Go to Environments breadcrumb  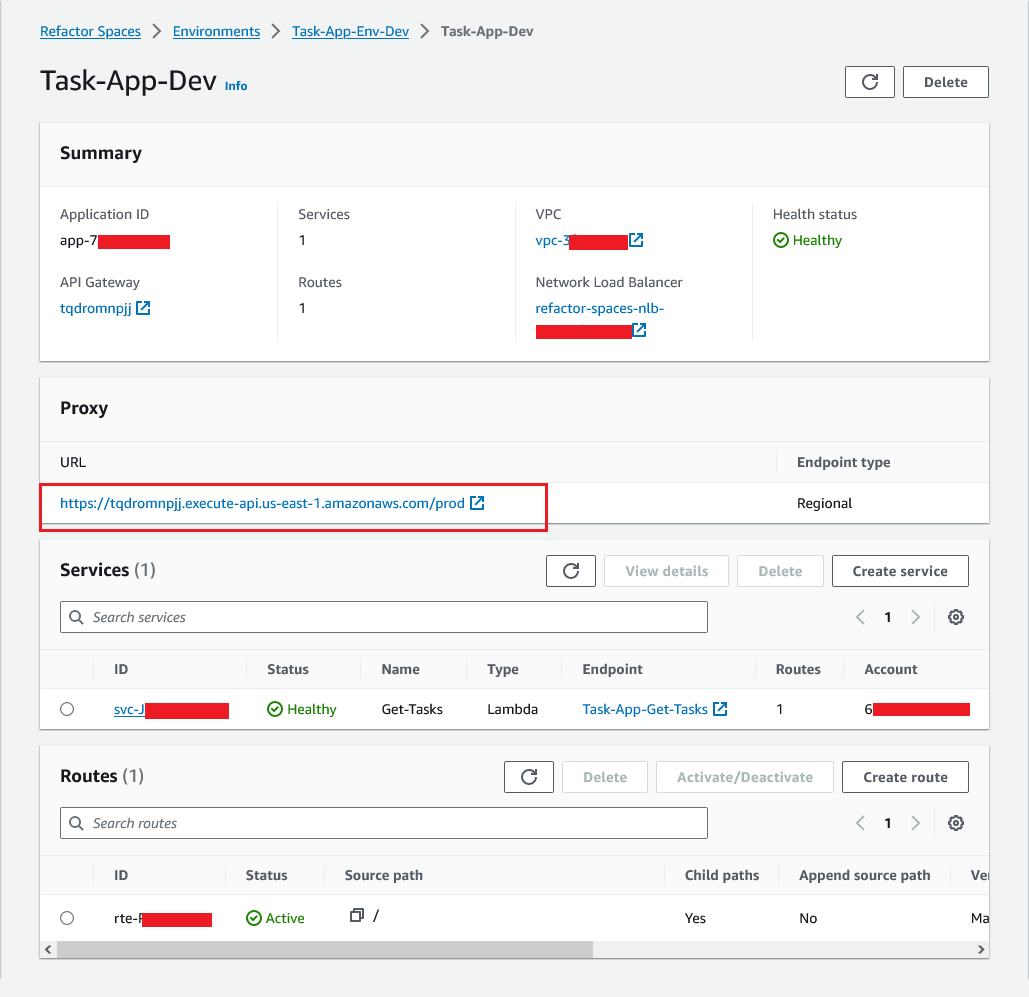click(217, 32)
